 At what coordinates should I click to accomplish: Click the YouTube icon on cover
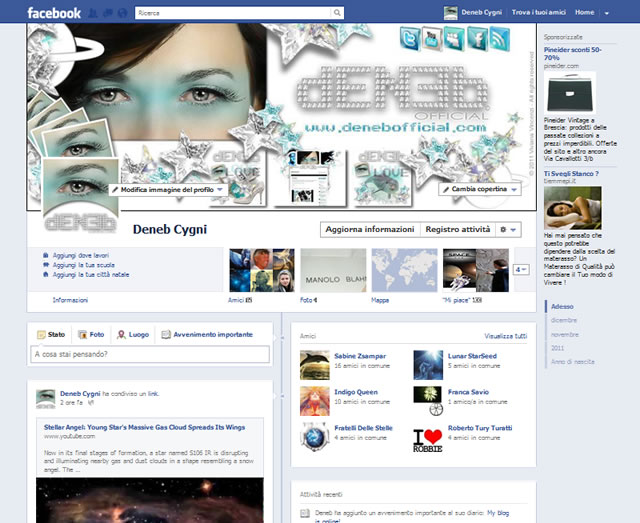pyautogui.click(x=432, y=39)
